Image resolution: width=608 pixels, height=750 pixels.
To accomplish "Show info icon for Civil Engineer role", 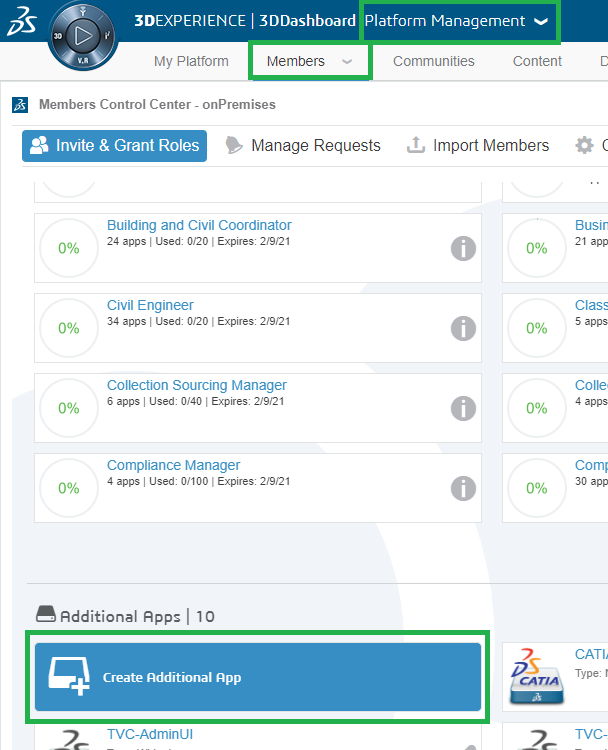I will pos(462,328).
